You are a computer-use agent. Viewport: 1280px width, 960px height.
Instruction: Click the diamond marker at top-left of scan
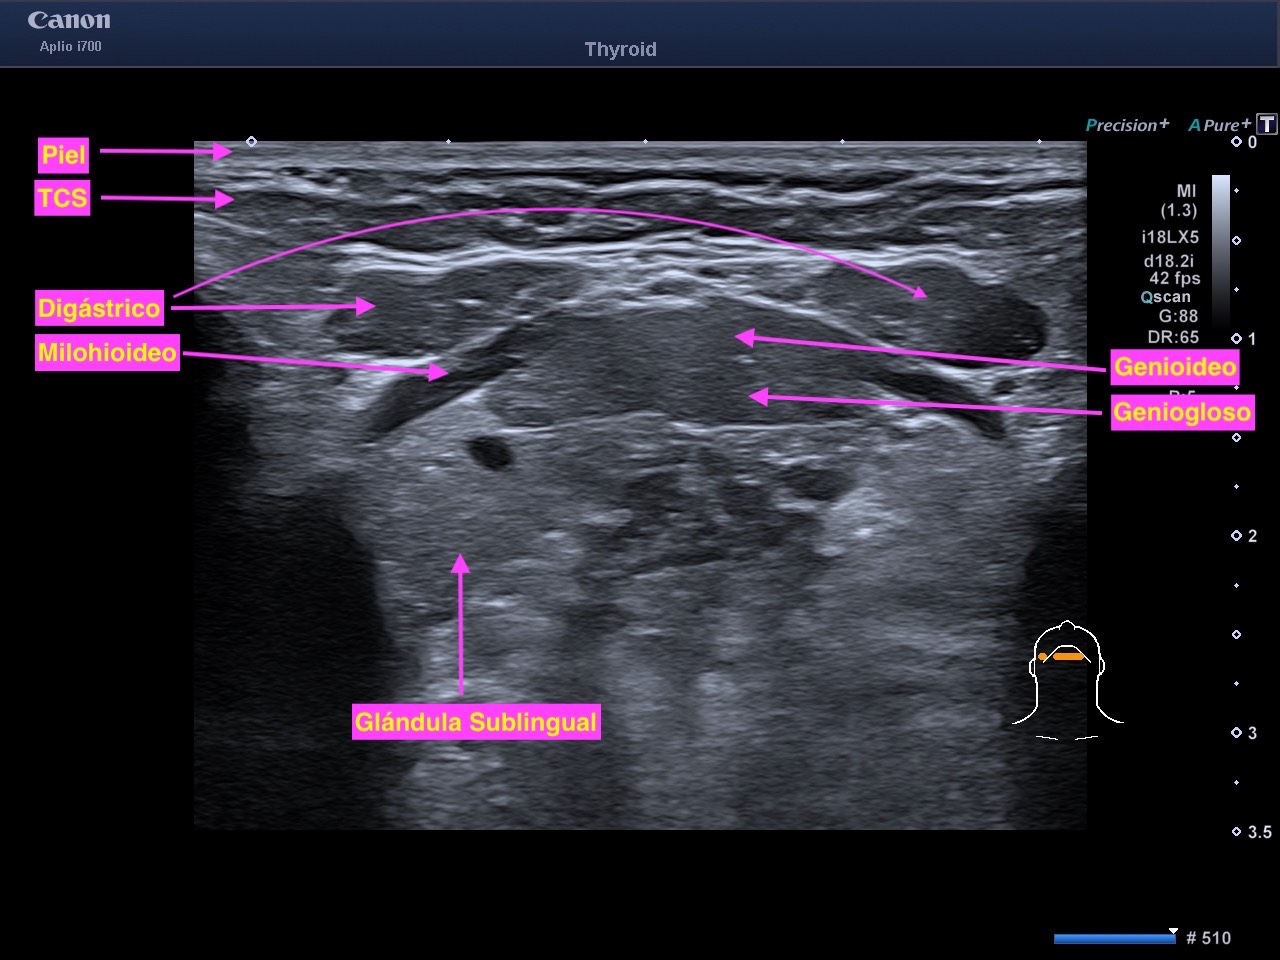click(251, 142)
